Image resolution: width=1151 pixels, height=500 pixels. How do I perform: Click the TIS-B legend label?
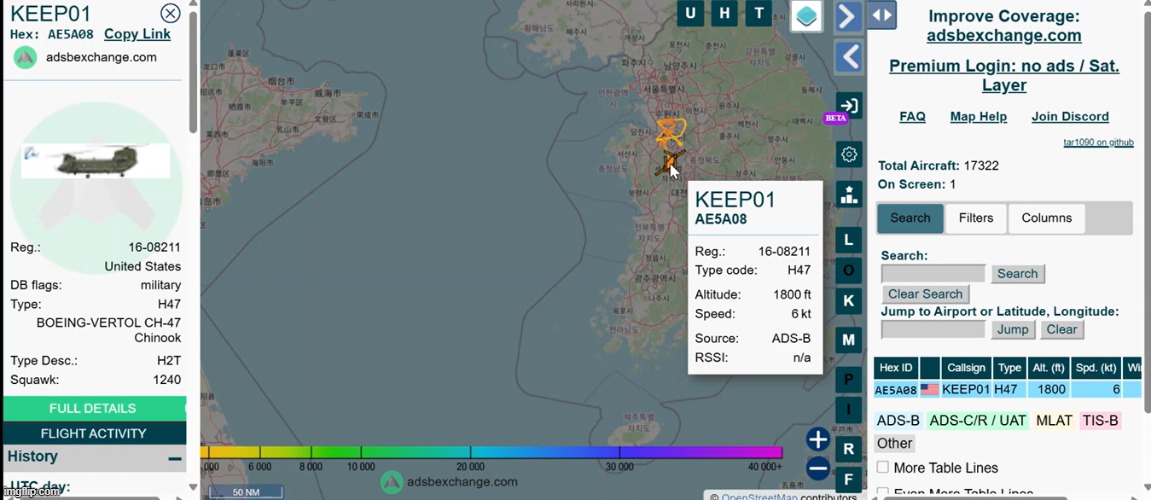coord(1100,421)
